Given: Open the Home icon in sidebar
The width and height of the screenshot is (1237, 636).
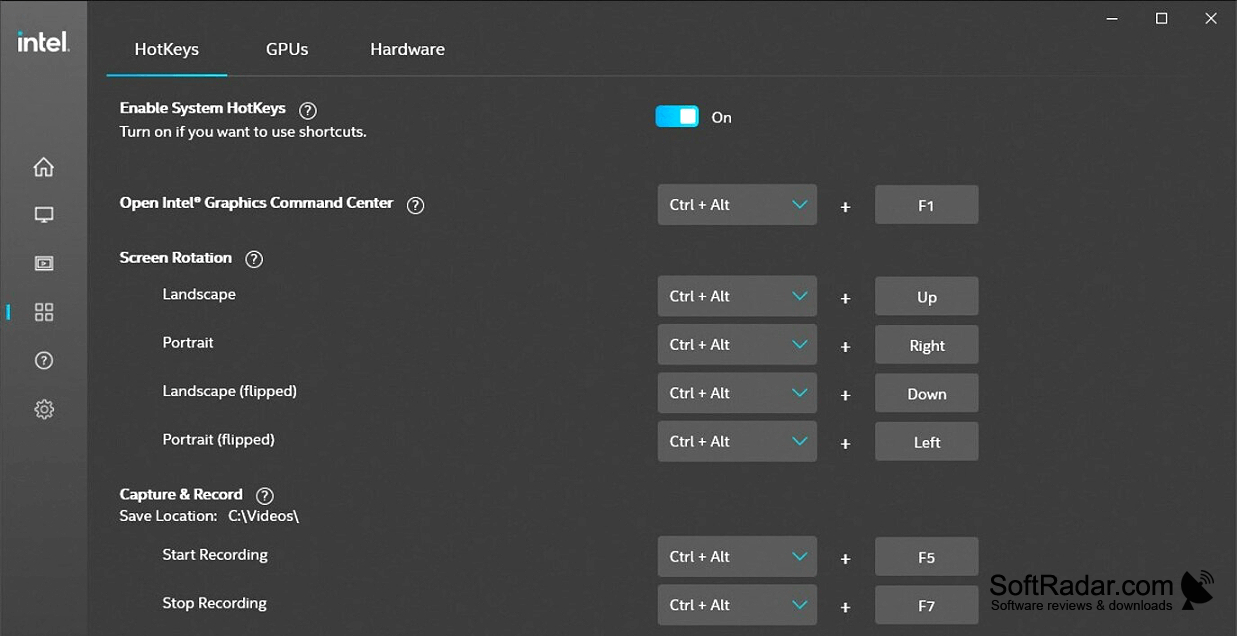Looking at the screenshot, I should pyautogui.click(x=44, y=167).
